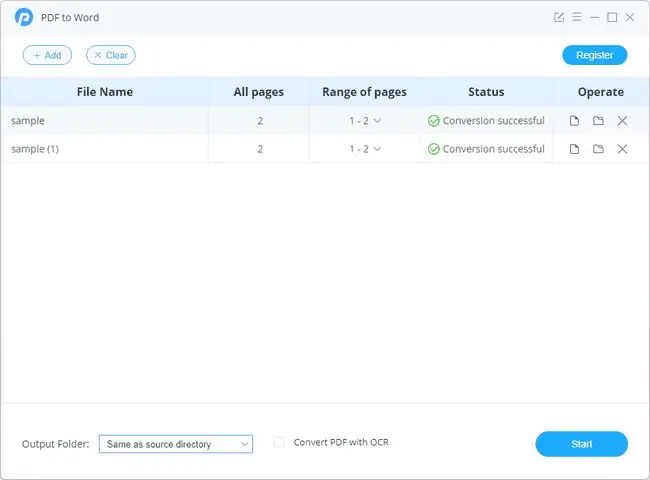Start the conversion

click(x=582, y=444)
